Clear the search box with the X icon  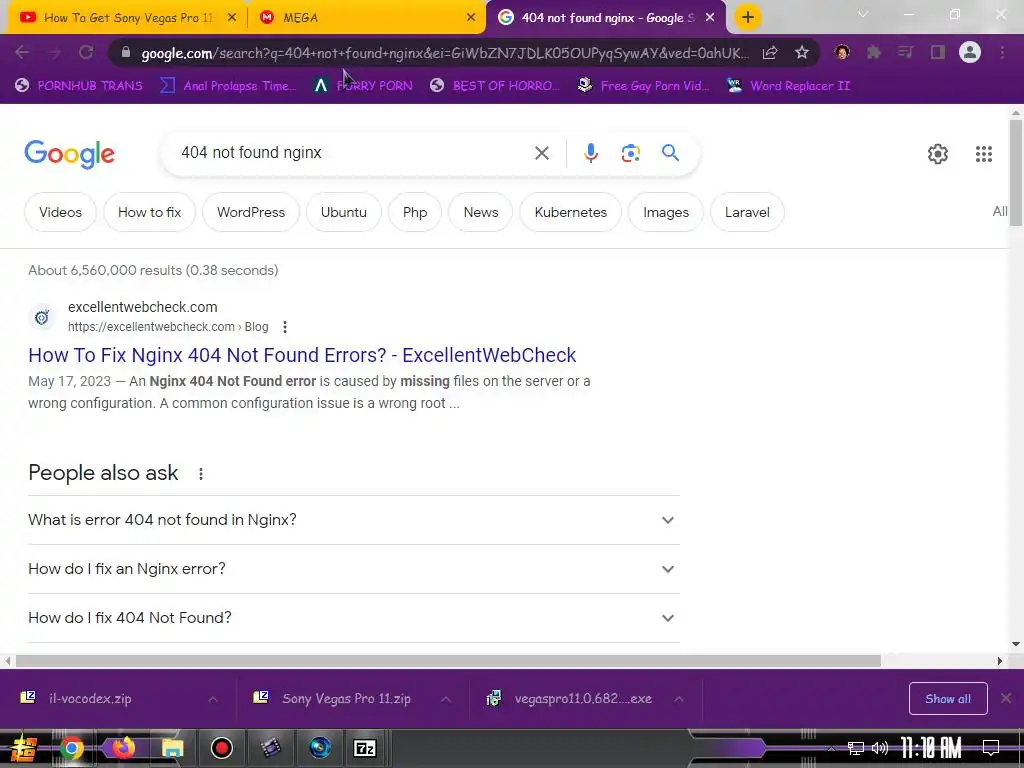pos(541,153)
